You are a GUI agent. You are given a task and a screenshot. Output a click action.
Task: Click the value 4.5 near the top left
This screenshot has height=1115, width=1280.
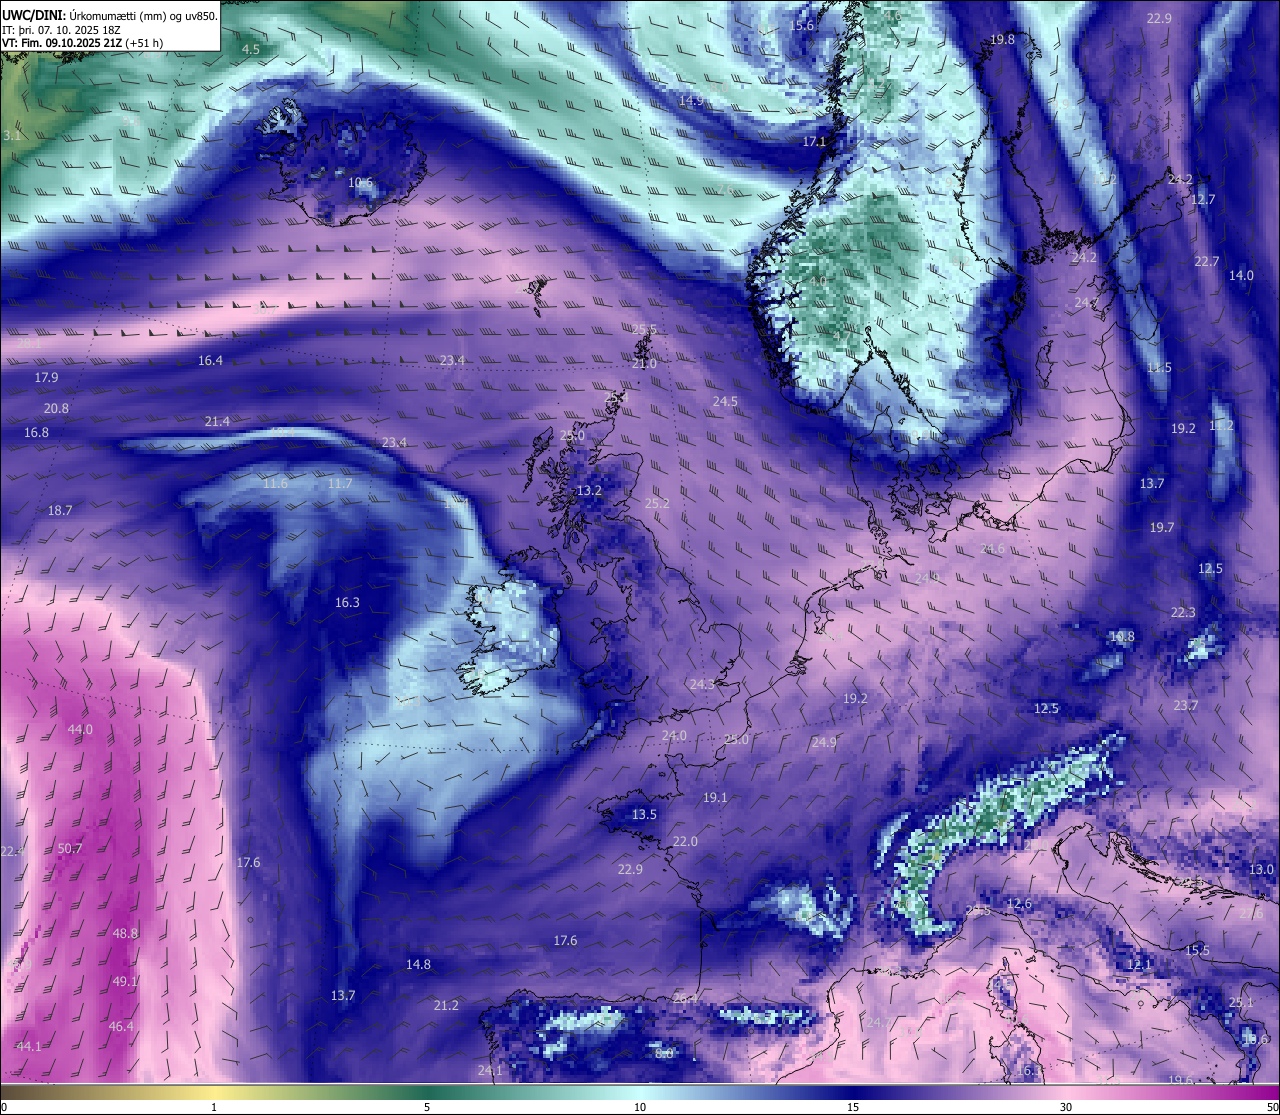click(251, 49)
